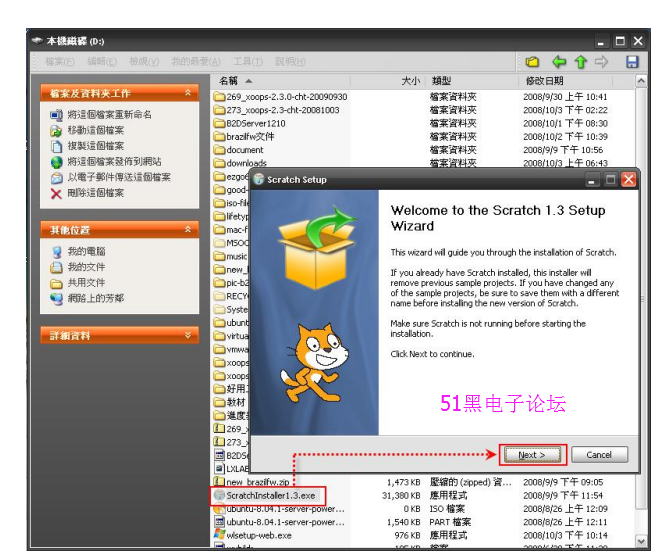661x559 pixels.
Task: Click the publish-file-to-web globe icon
Action: 56,162
